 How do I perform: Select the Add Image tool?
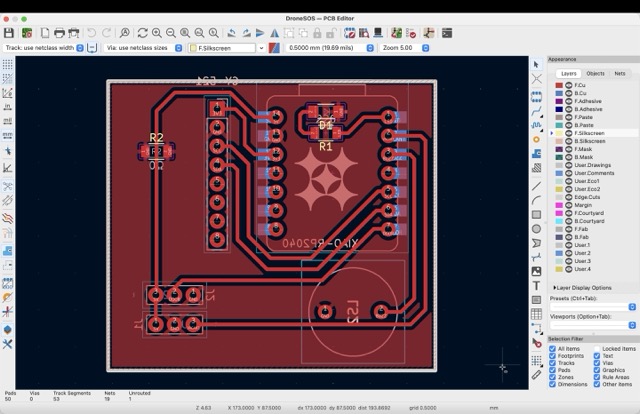[x=536, y=271]
